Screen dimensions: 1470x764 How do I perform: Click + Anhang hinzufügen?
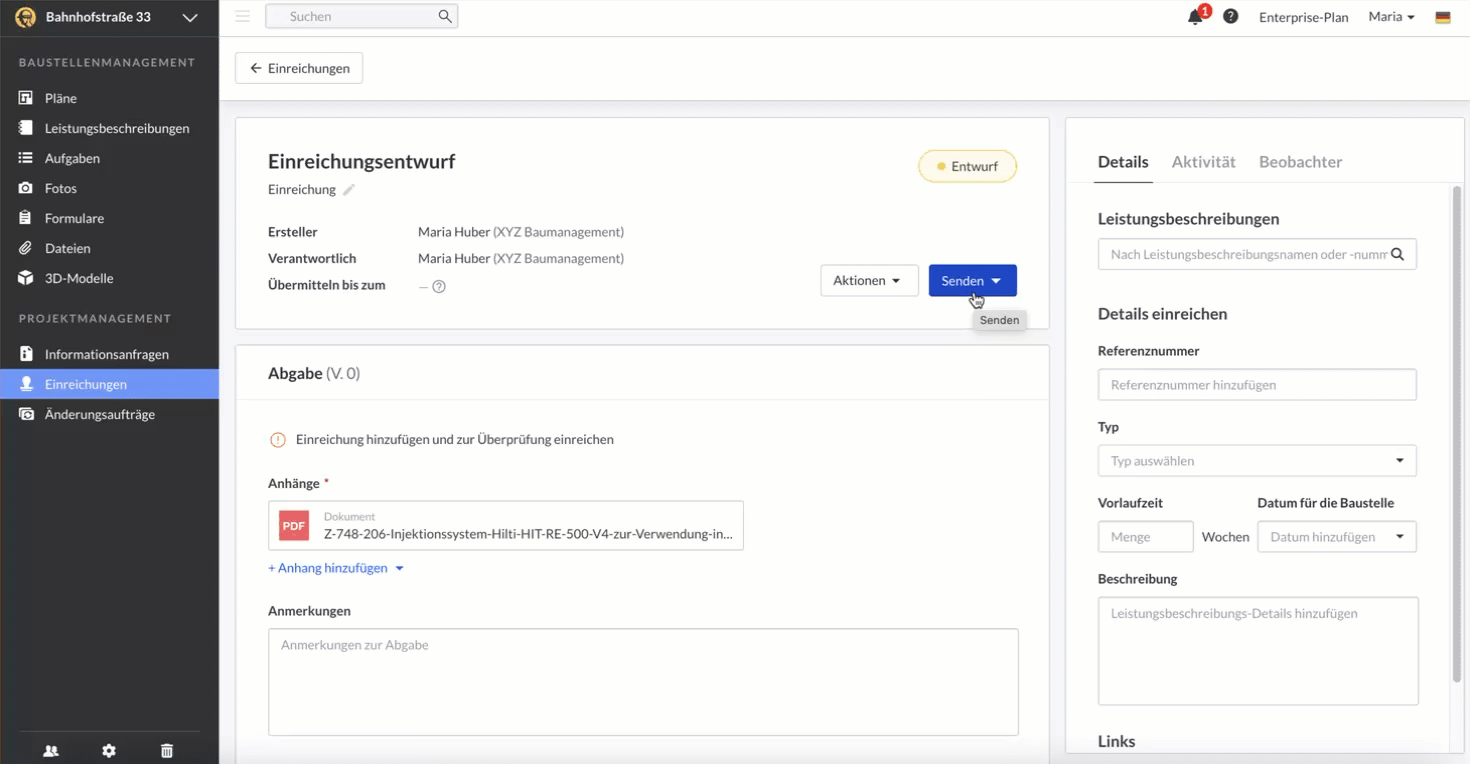pyautogui.click(x=335, y=568)
